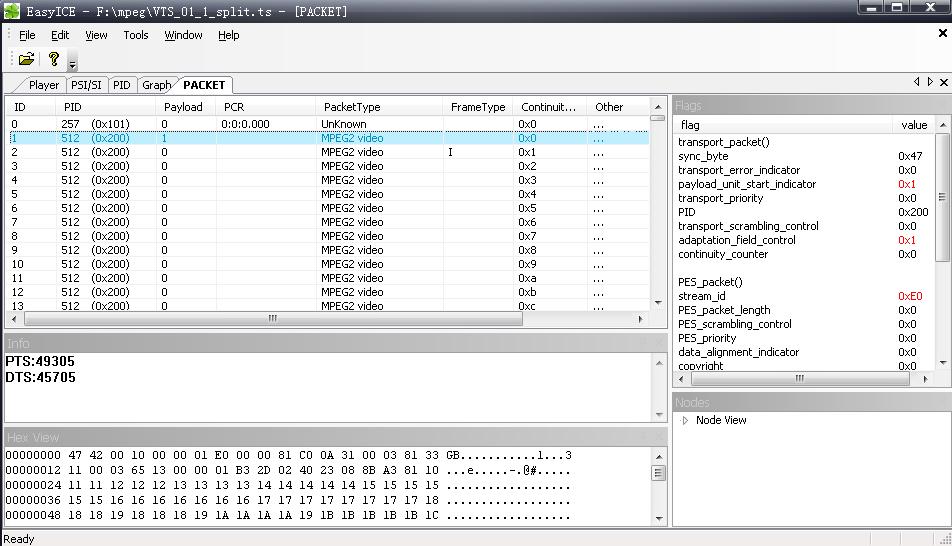Select transport_scrambling_control flag row
The image size is (952, 546).
[x=804, y=226]
